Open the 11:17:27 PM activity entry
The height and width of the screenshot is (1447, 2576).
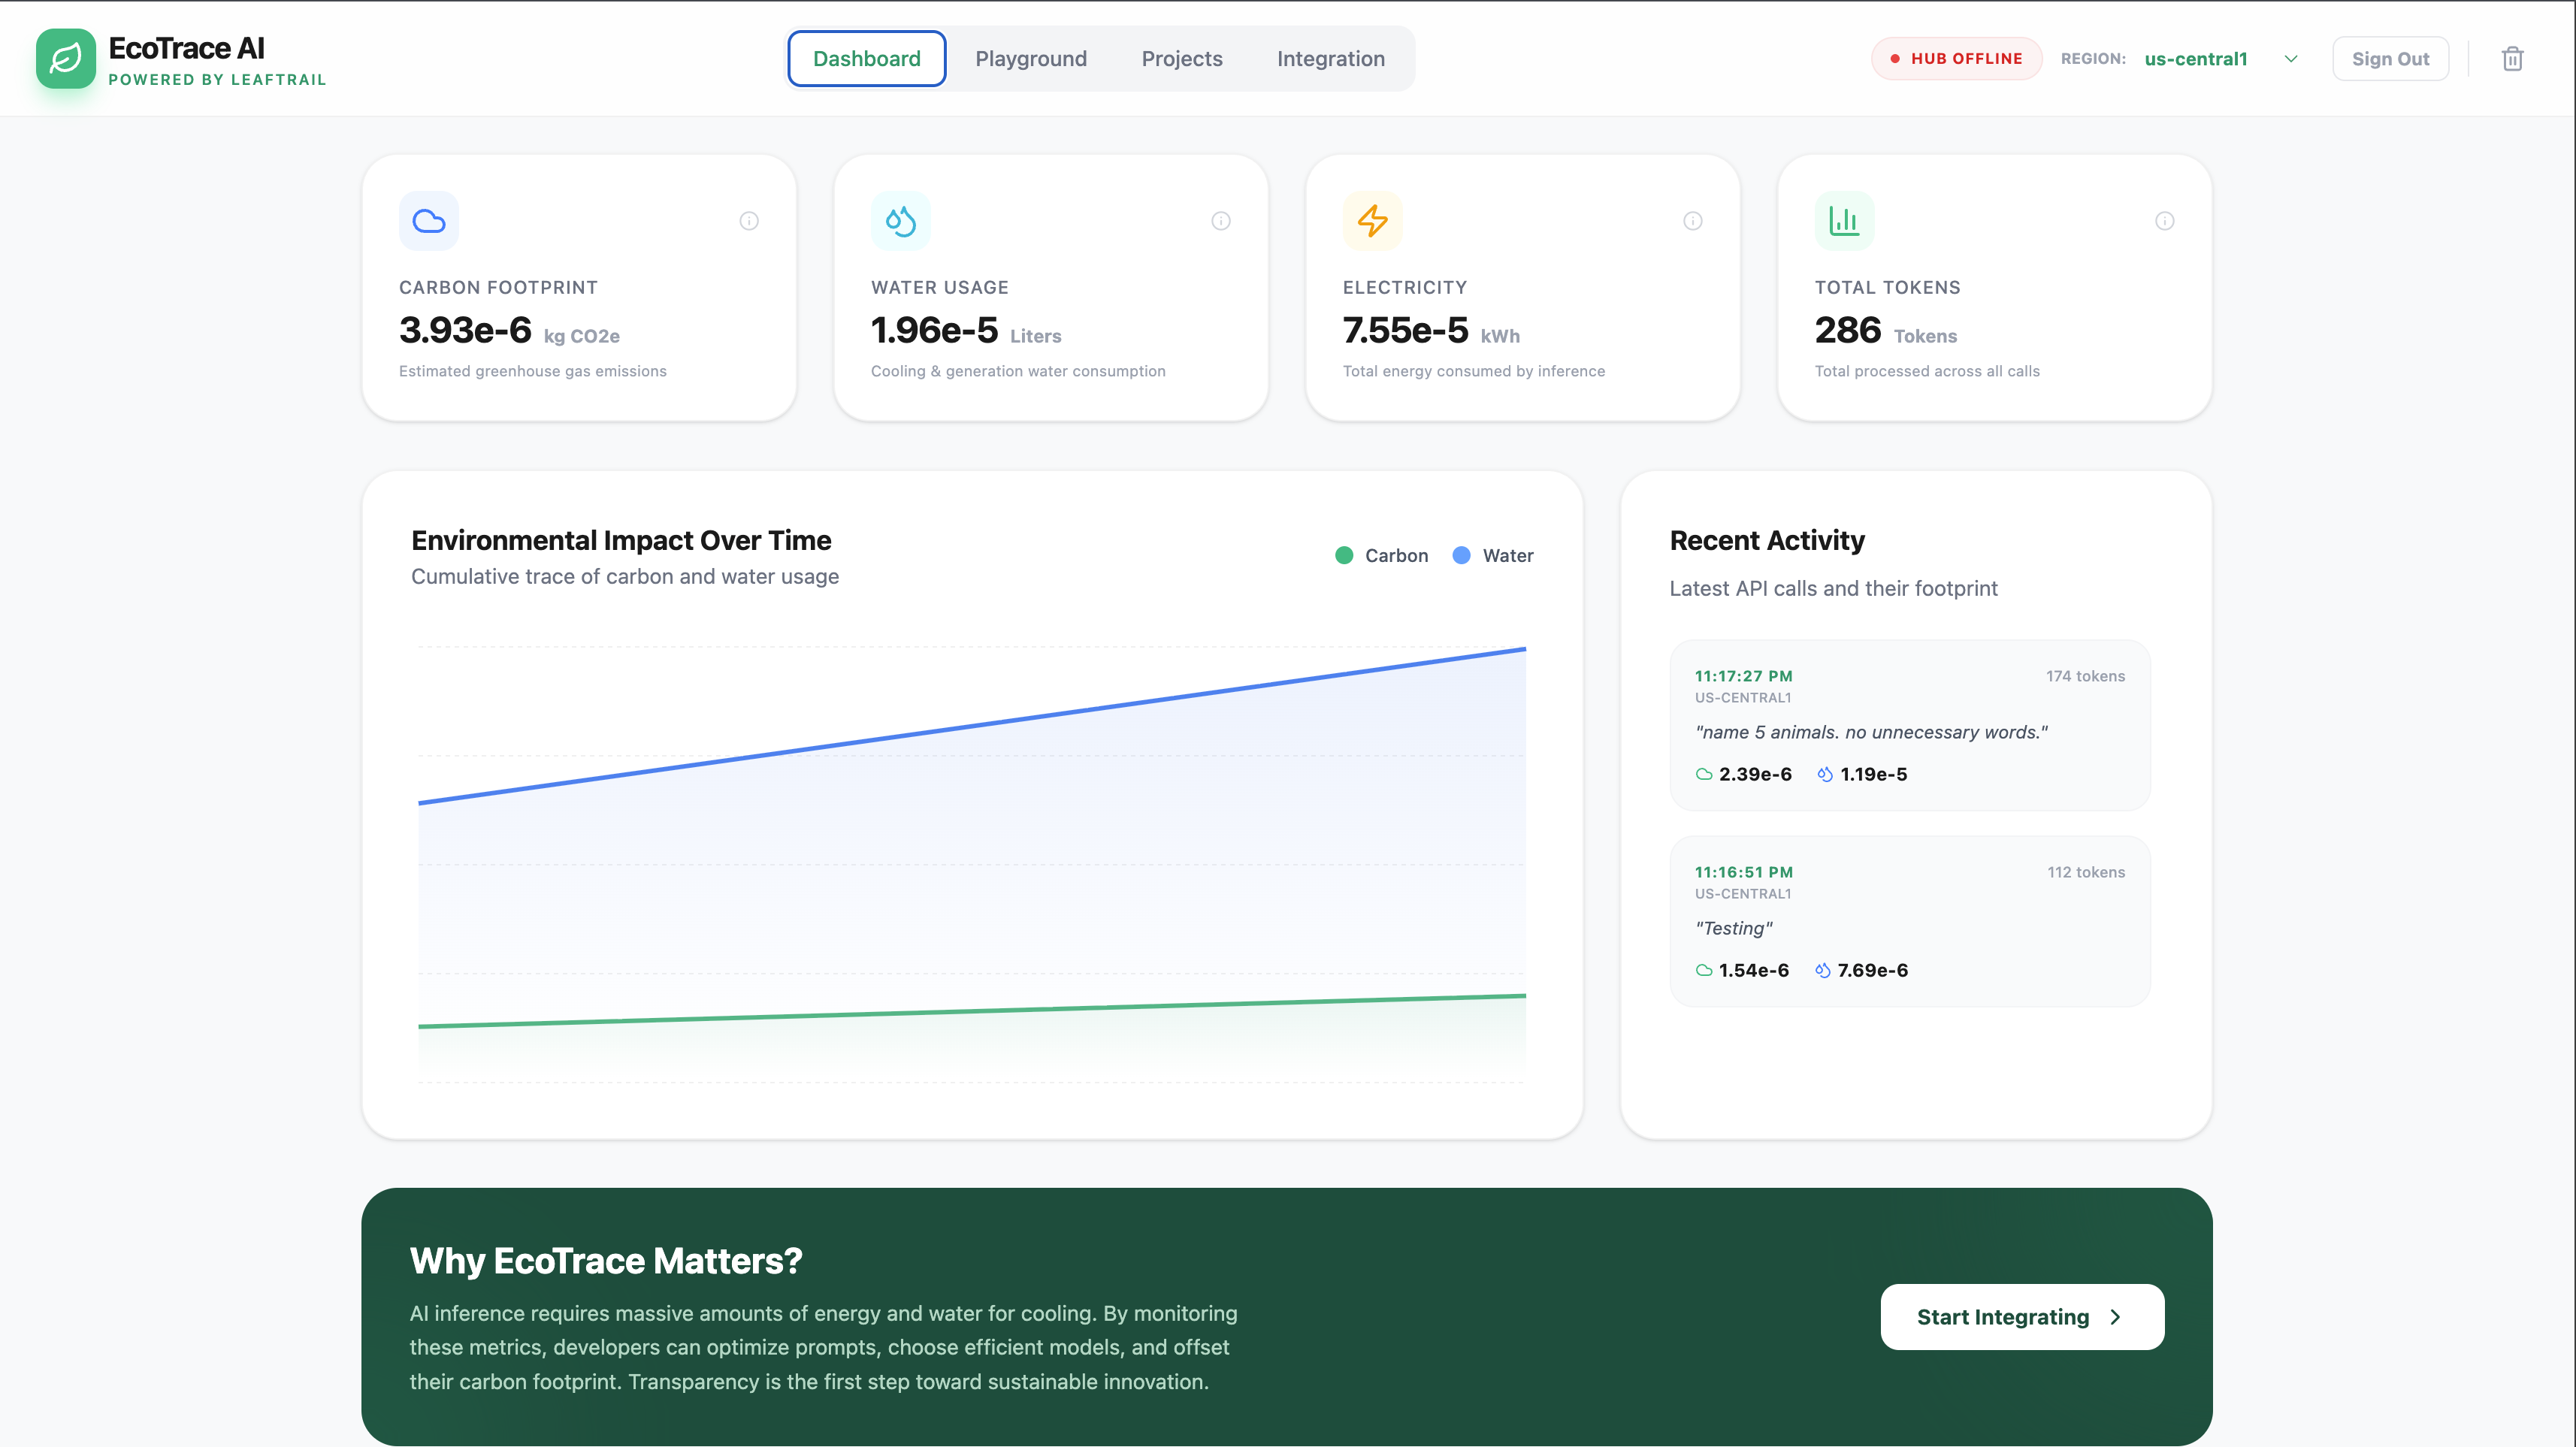coord(1909,725)
